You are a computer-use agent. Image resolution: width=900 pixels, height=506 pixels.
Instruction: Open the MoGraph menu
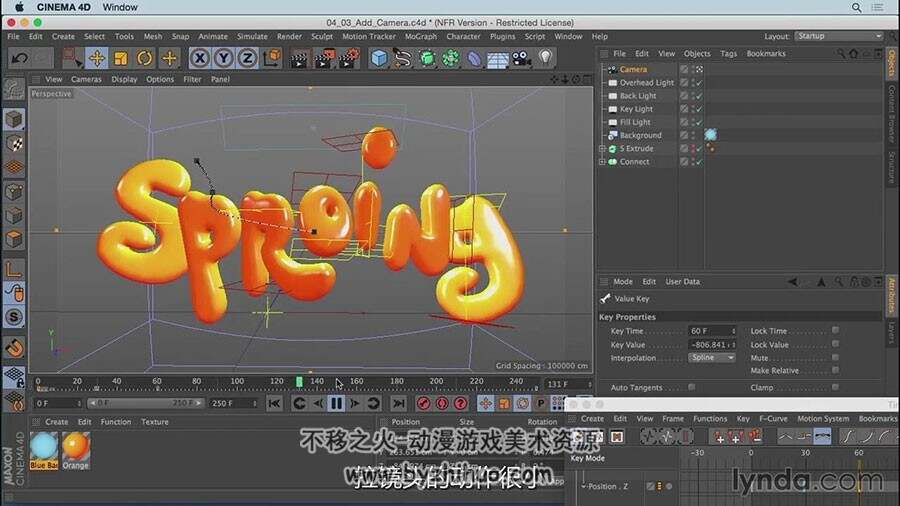421,36
